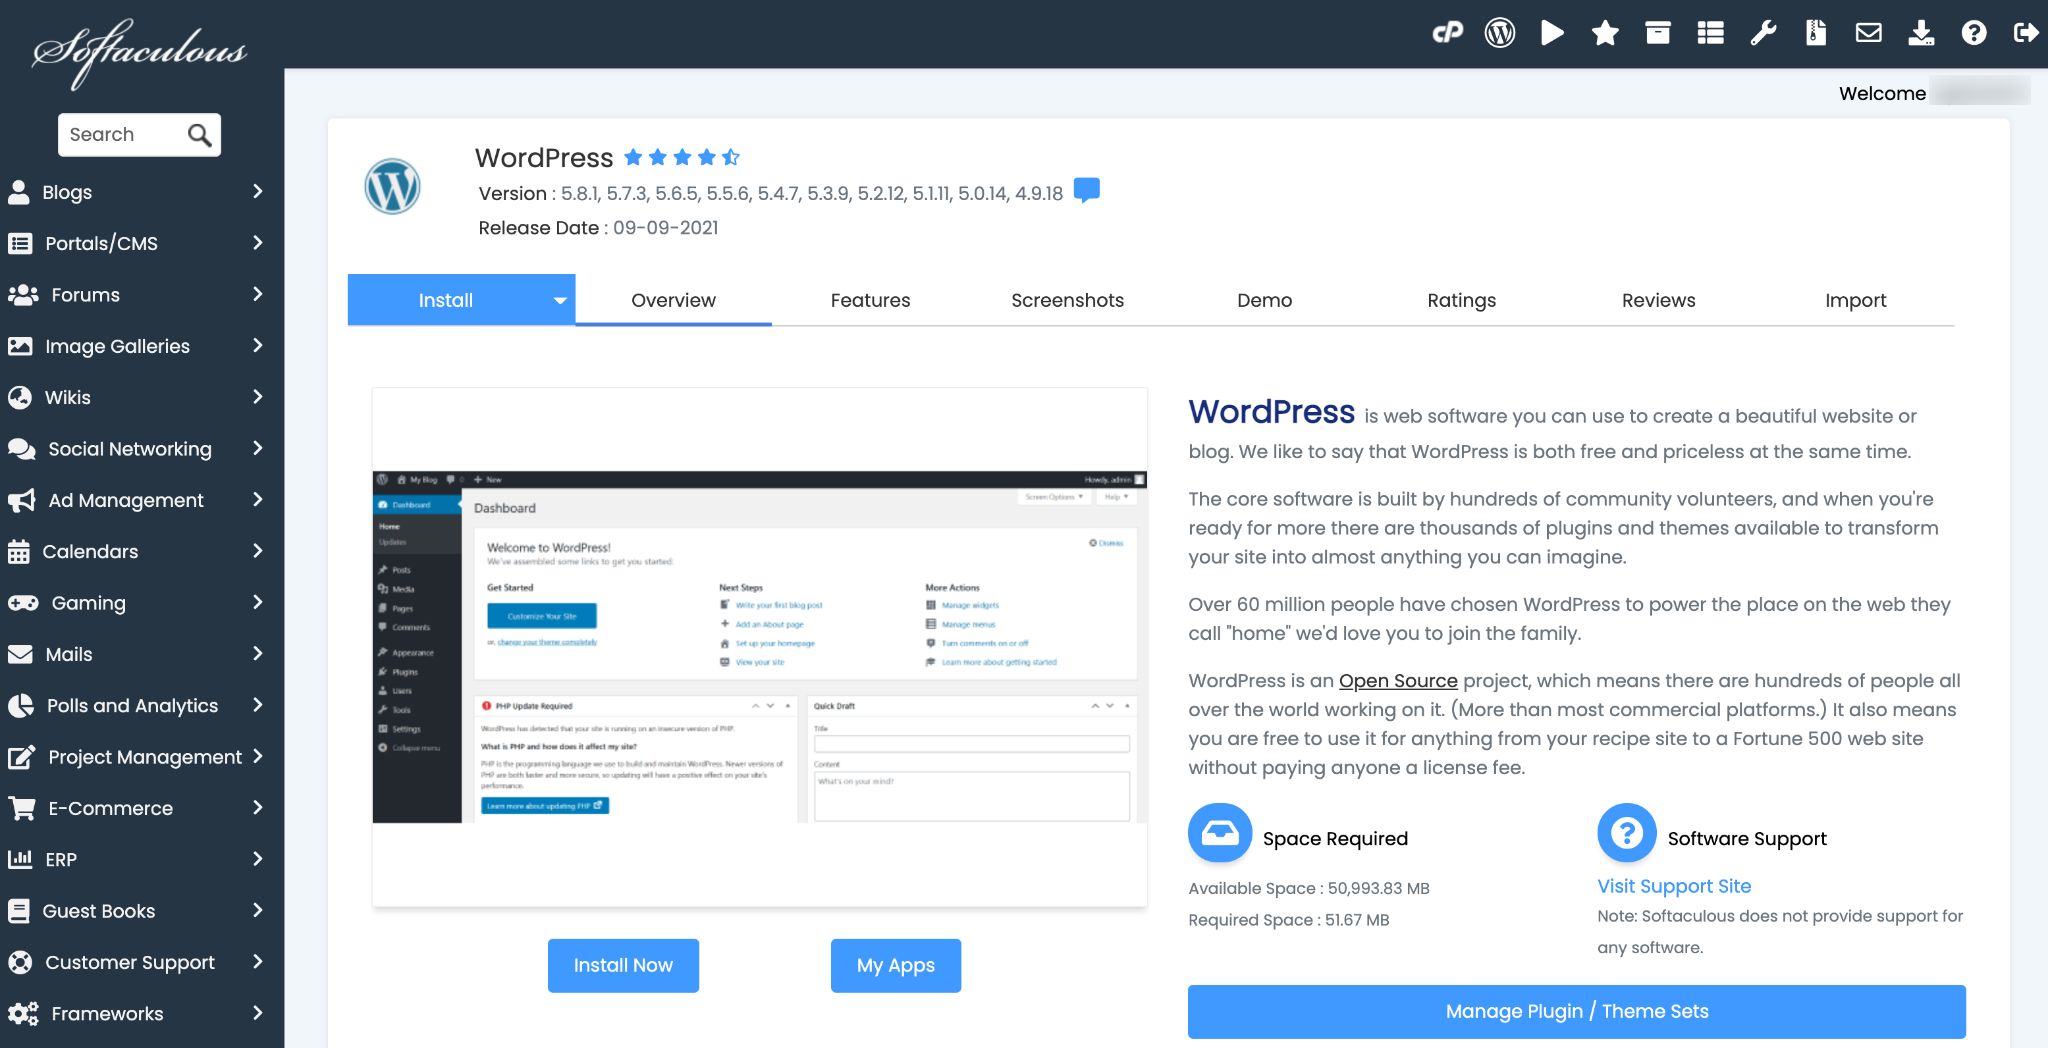
Task: Click the WordPress icon in the top bar
Action: (x=1499, y=32)
